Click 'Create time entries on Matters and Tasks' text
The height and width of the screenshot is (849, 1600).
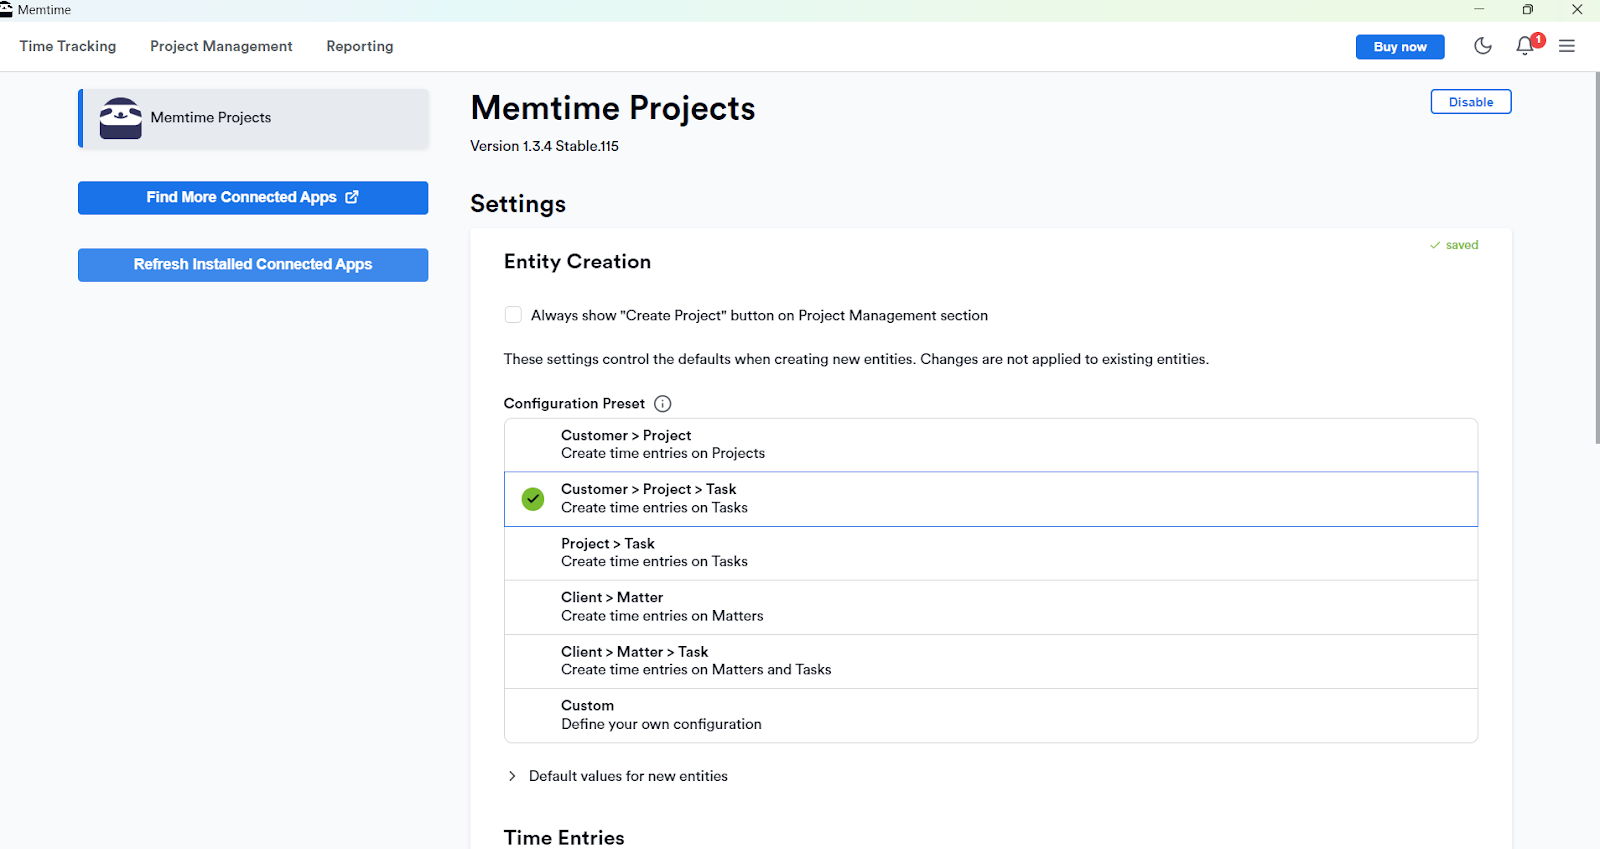click(x=696, y=670)
